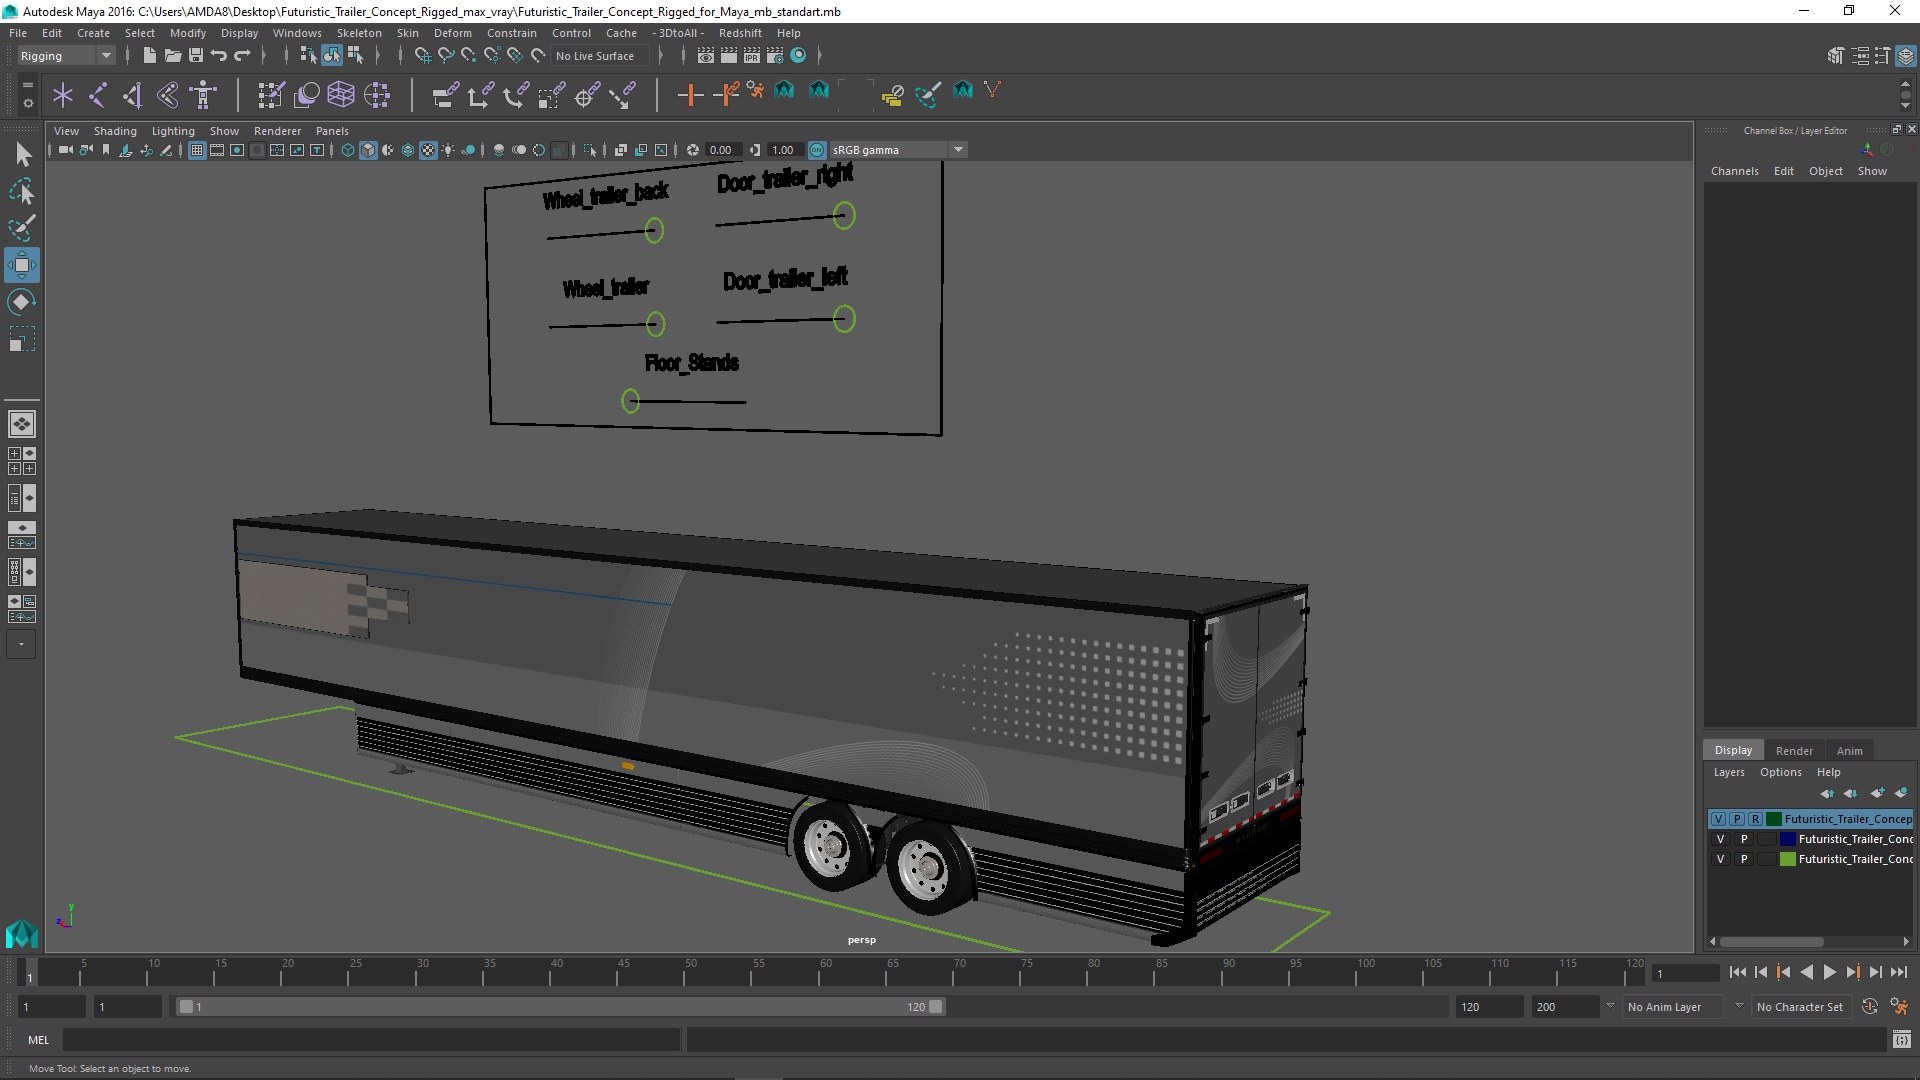Viewport: 1920px width, 1080px height.
Task: Expand the sRGB gamma color space dropdown
Action: (958, 150)
